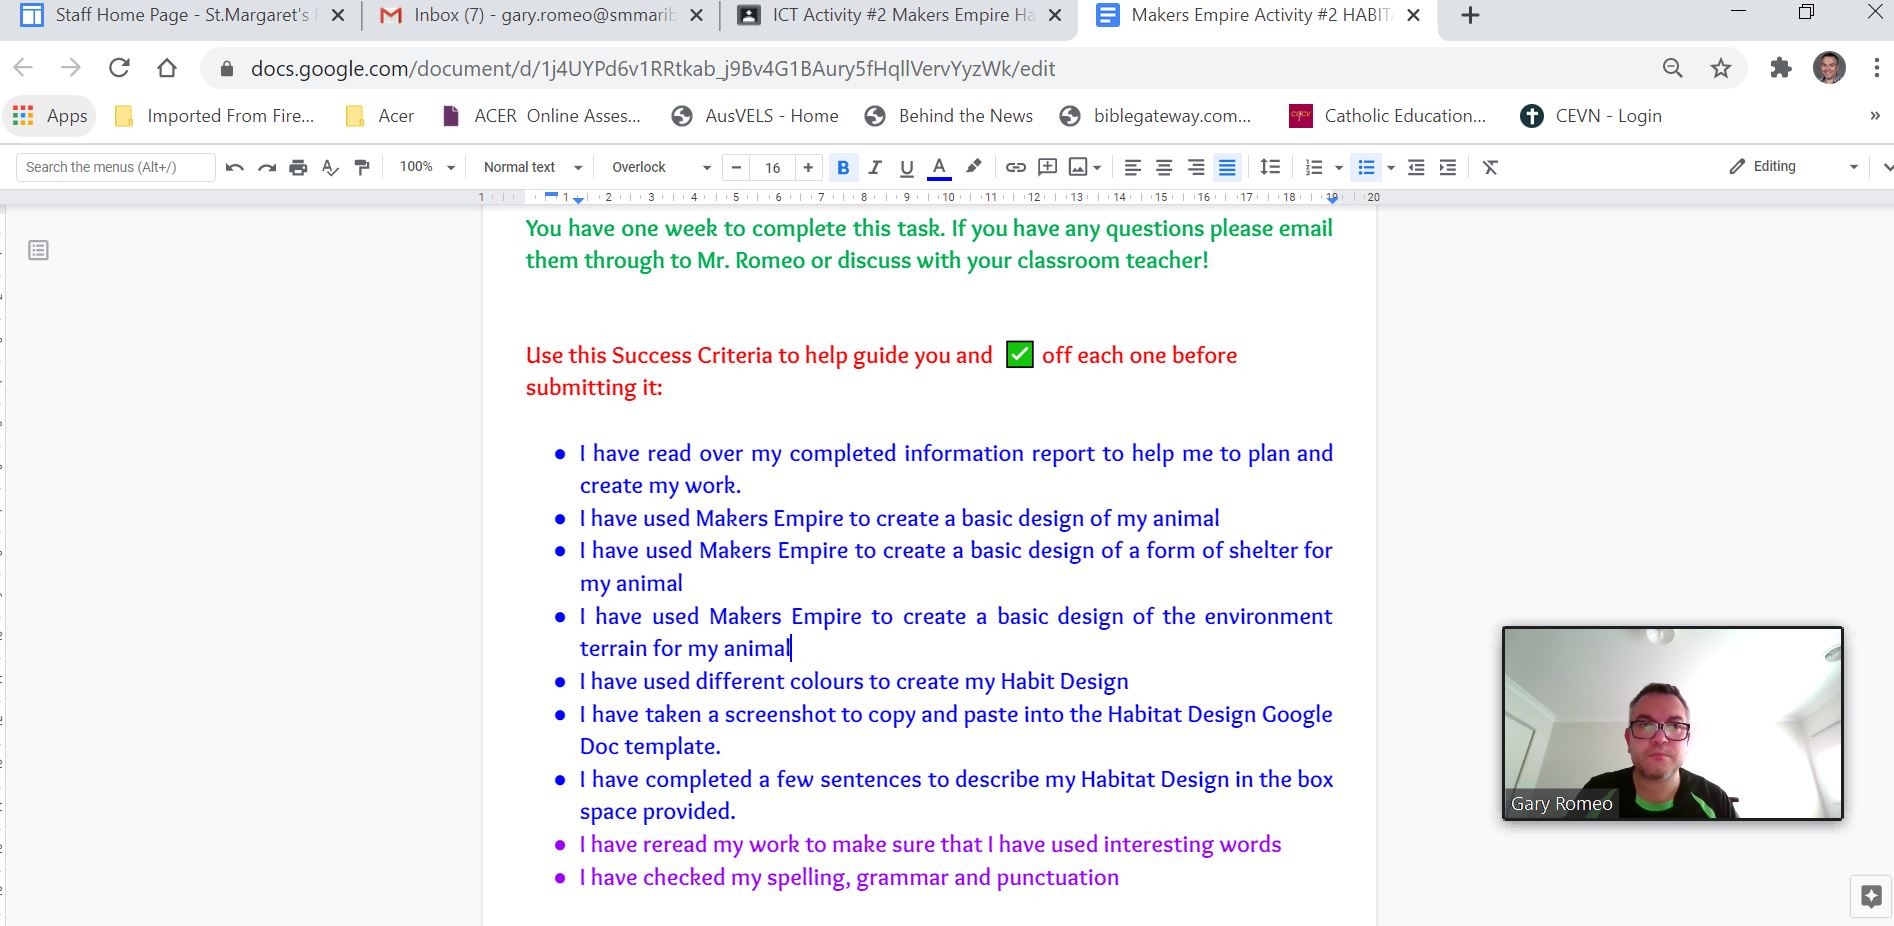The image size is (1894, 926).
Task: Switch to Staff Home Page tab
Action: point(182,15)
